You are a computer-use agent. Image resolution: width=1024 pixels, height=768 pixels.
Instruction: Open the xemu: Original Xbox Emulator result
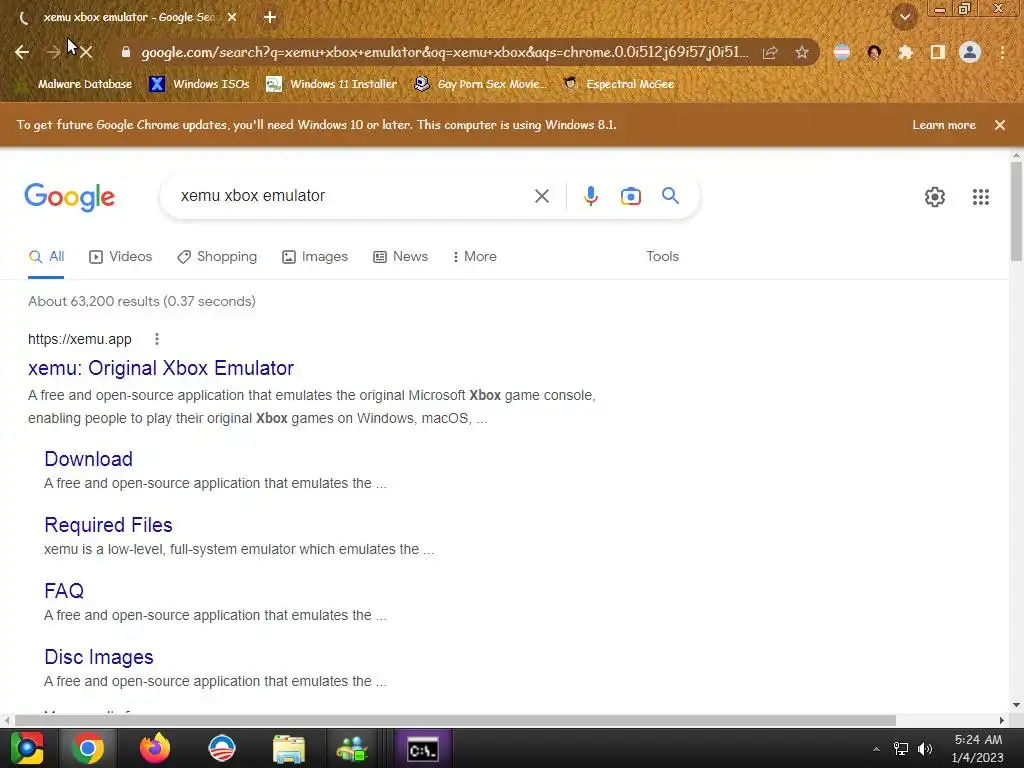point(161,368)
